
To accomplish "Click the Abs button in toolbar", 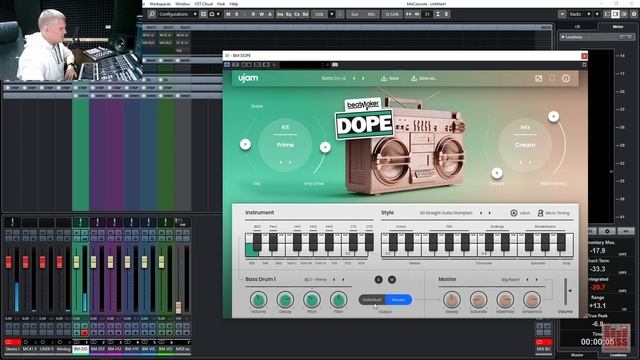I will click(371, 14).
